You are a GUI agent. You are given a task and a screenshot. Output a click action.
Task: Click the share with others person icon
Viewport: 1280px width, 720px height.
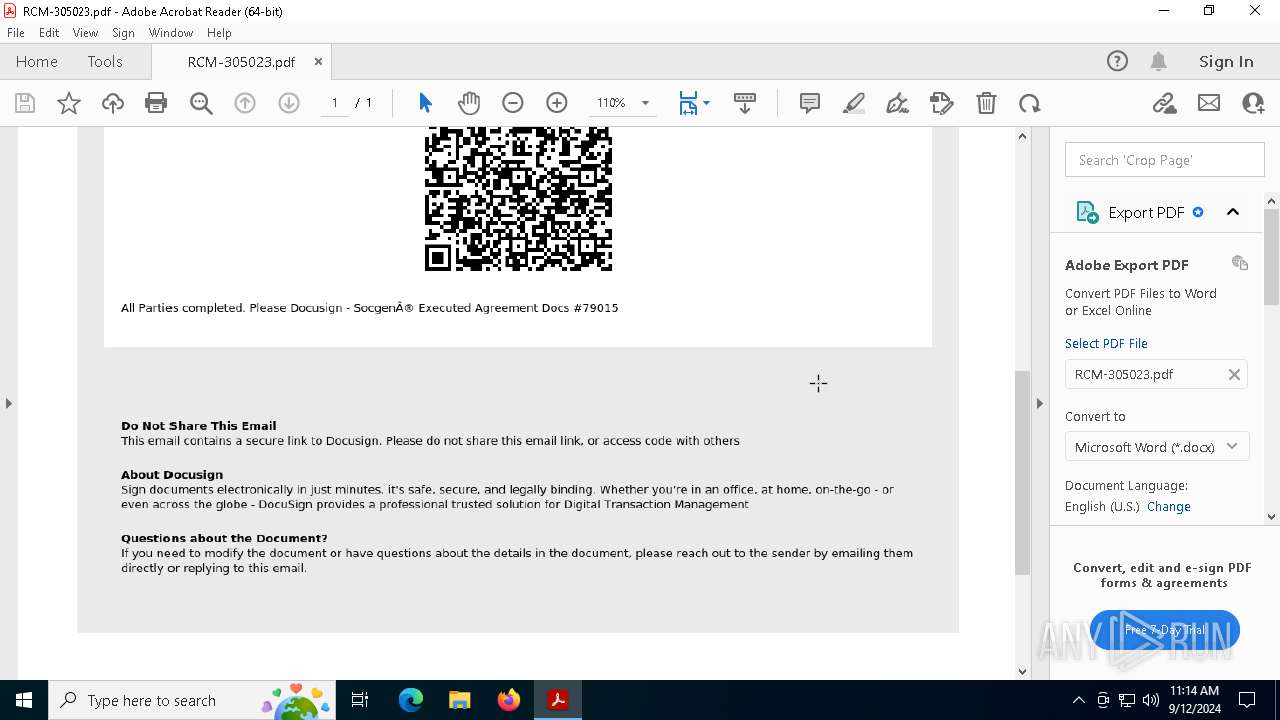coord(1253,103)
